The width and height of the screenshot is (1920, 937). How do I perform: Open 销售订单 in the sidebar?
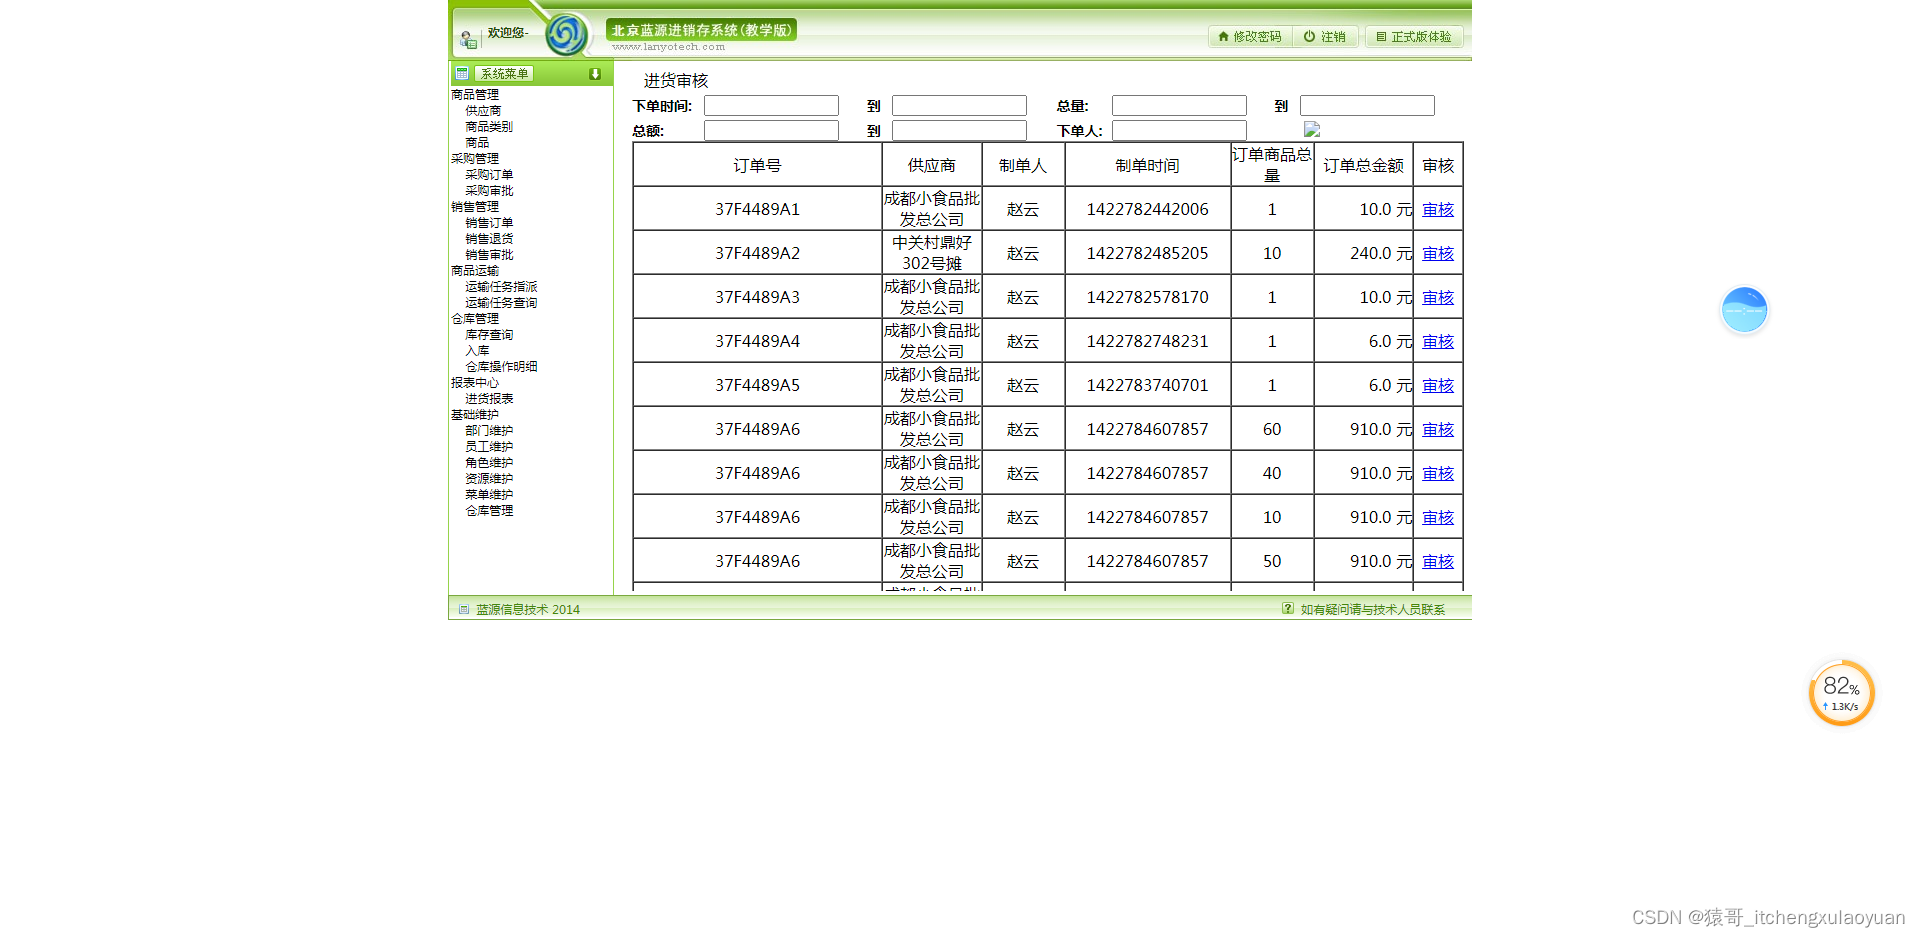(x=489, y=223)
